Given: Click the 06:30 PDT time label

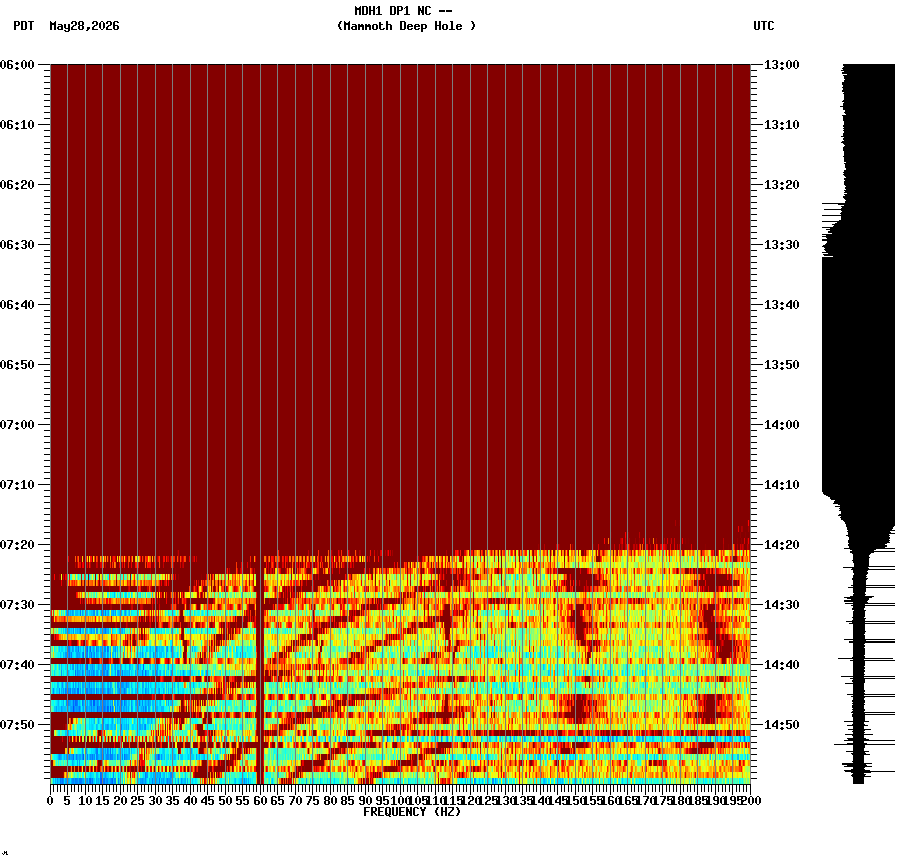Looking at the screenshot, I should 17,245.
